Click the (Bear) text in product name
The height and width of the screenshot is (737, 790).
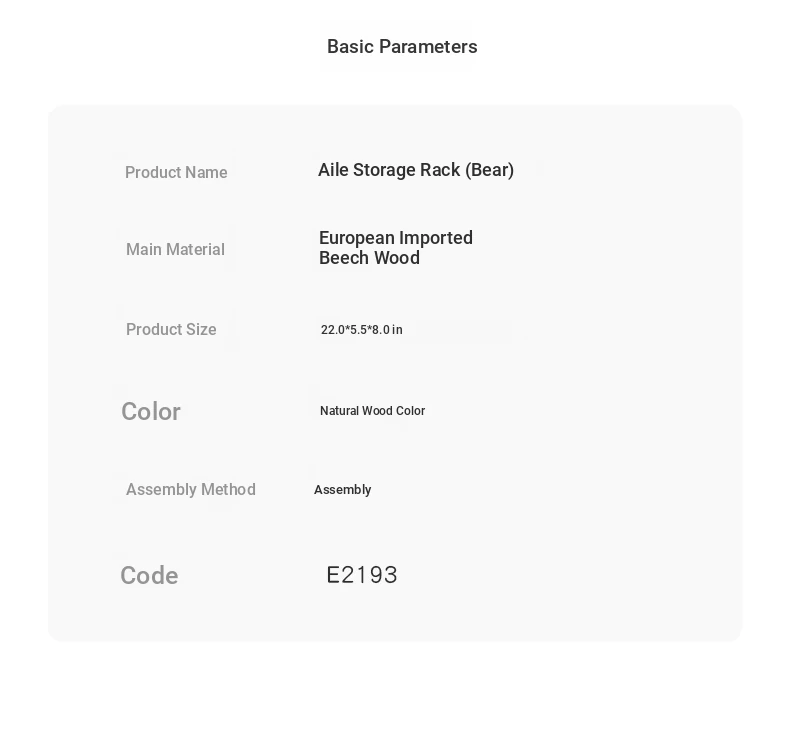pos(489,170)
